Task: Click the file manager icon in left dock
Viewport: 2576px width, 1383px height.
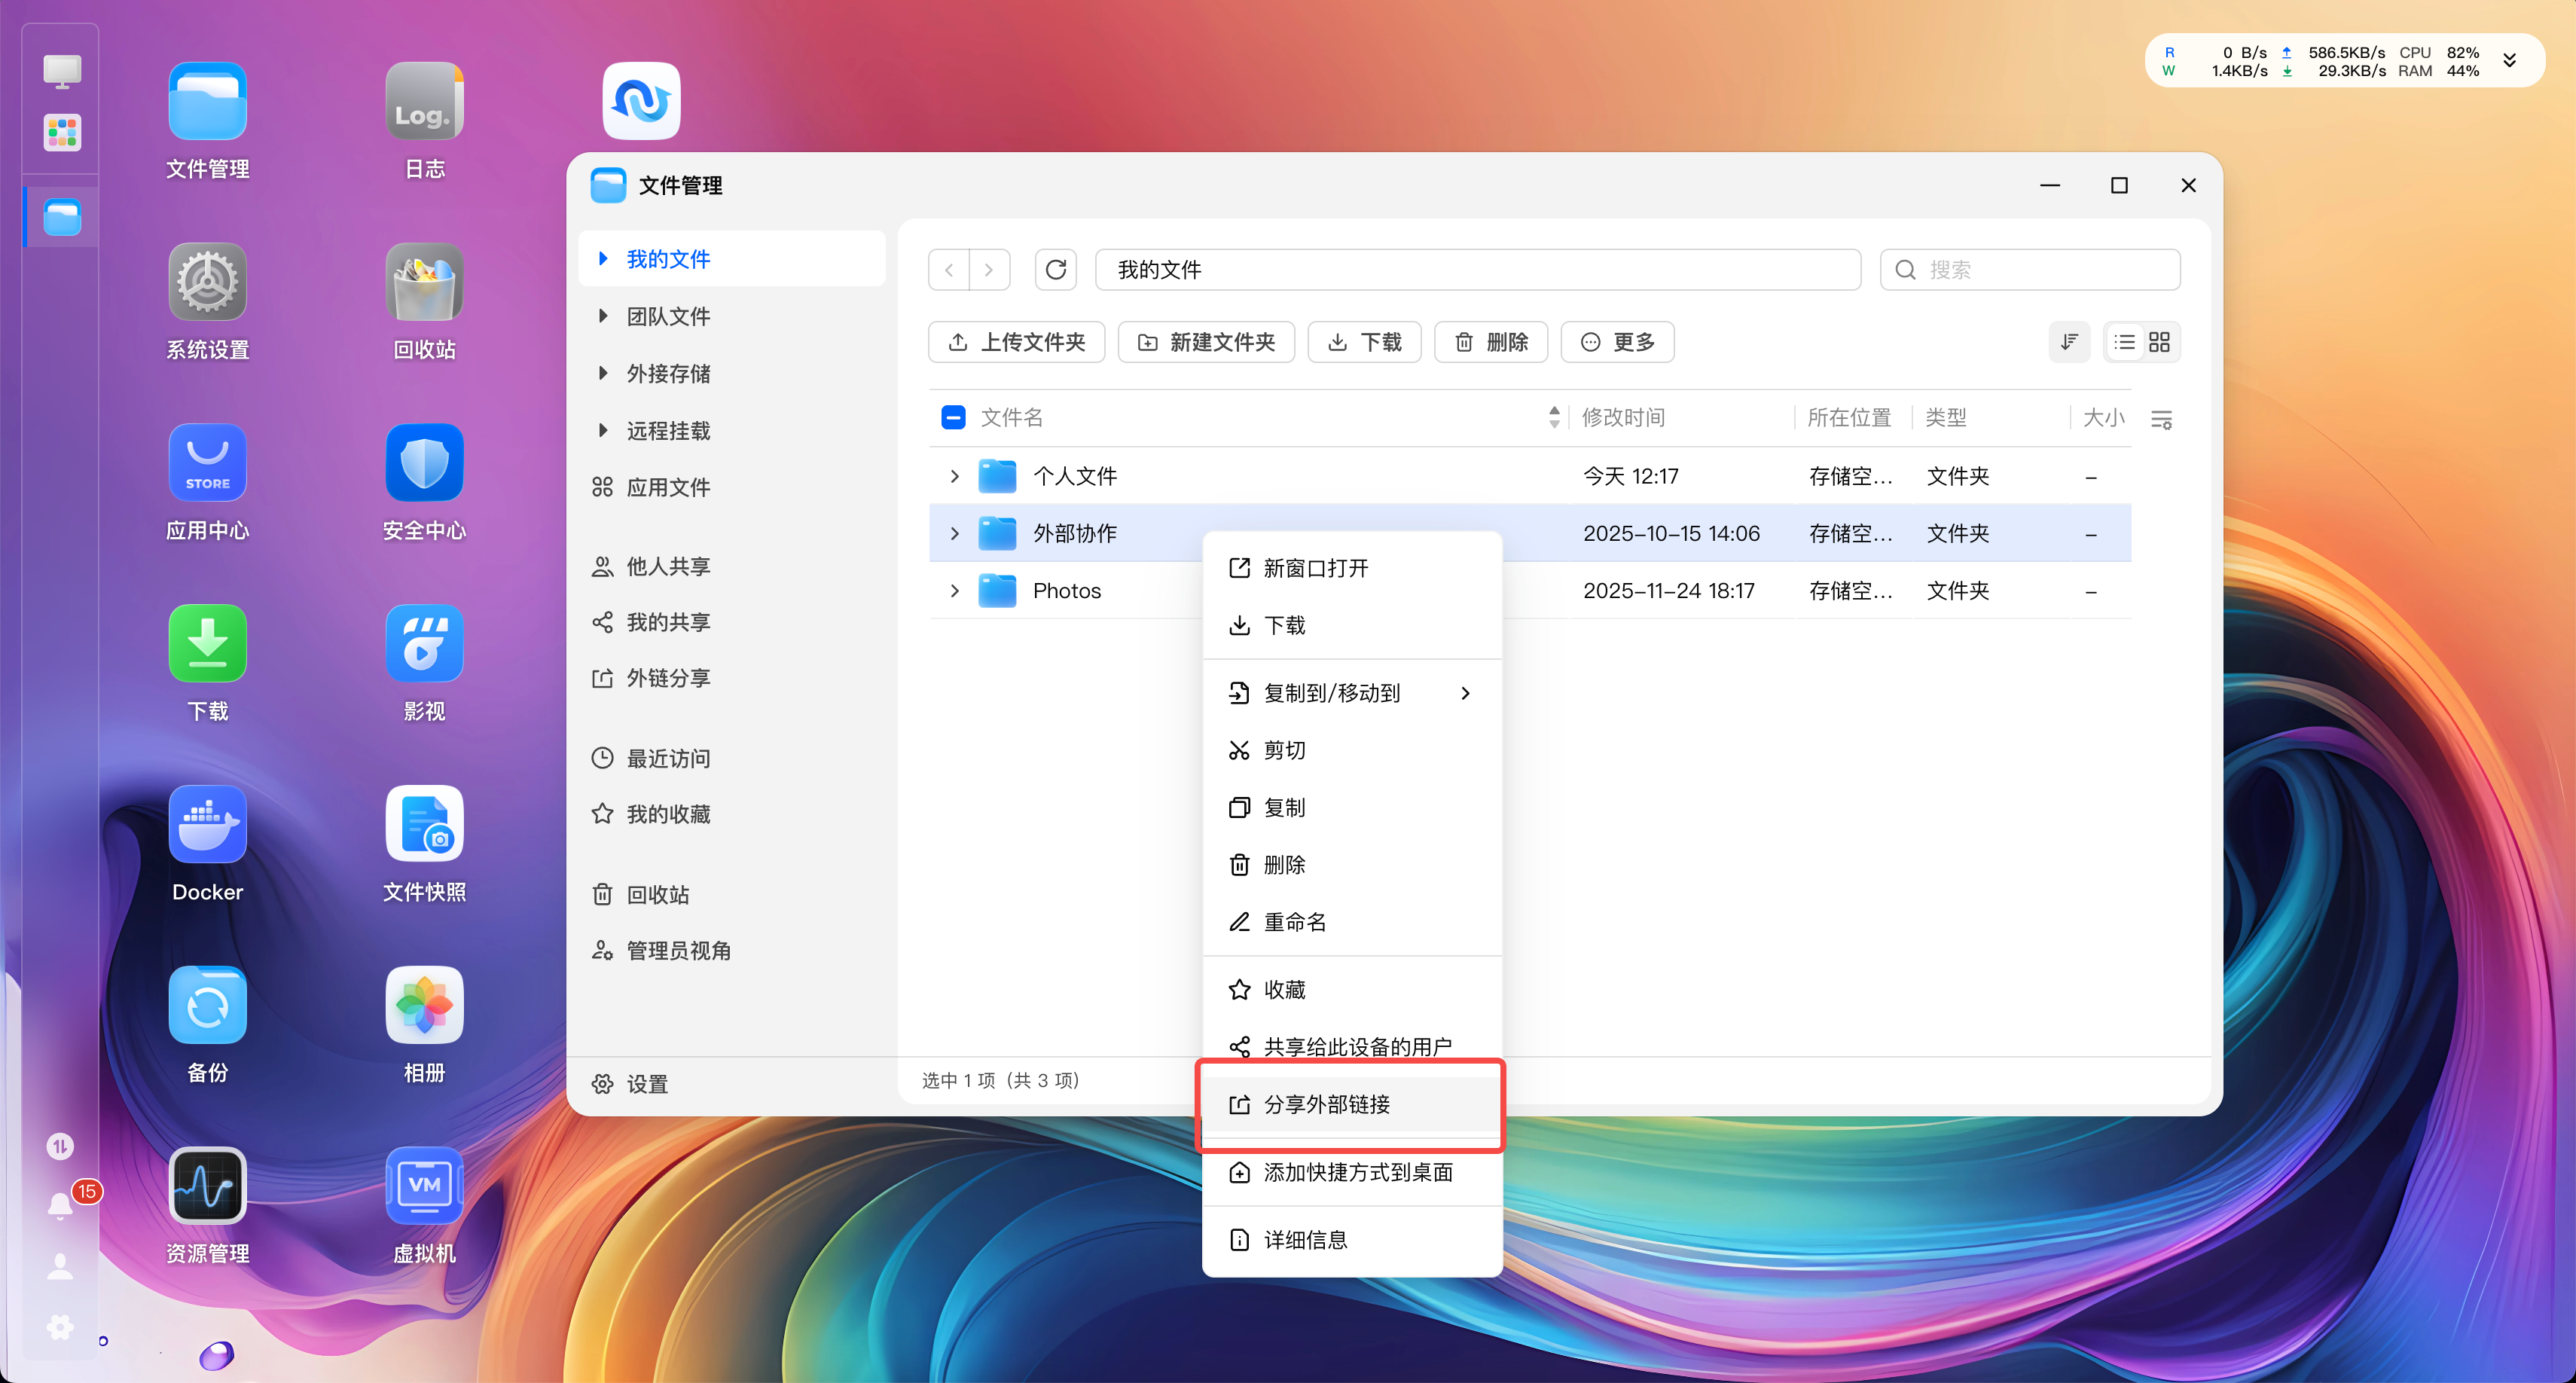Action: (62, 217)
